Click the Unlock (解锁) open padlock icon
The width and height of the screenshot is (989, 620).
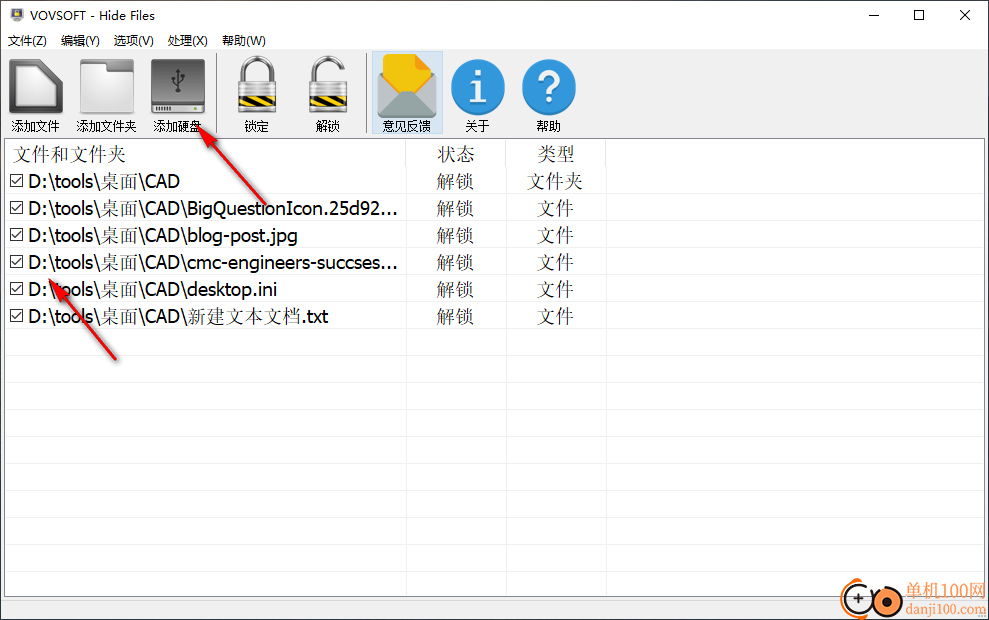[x=328, y=86]
